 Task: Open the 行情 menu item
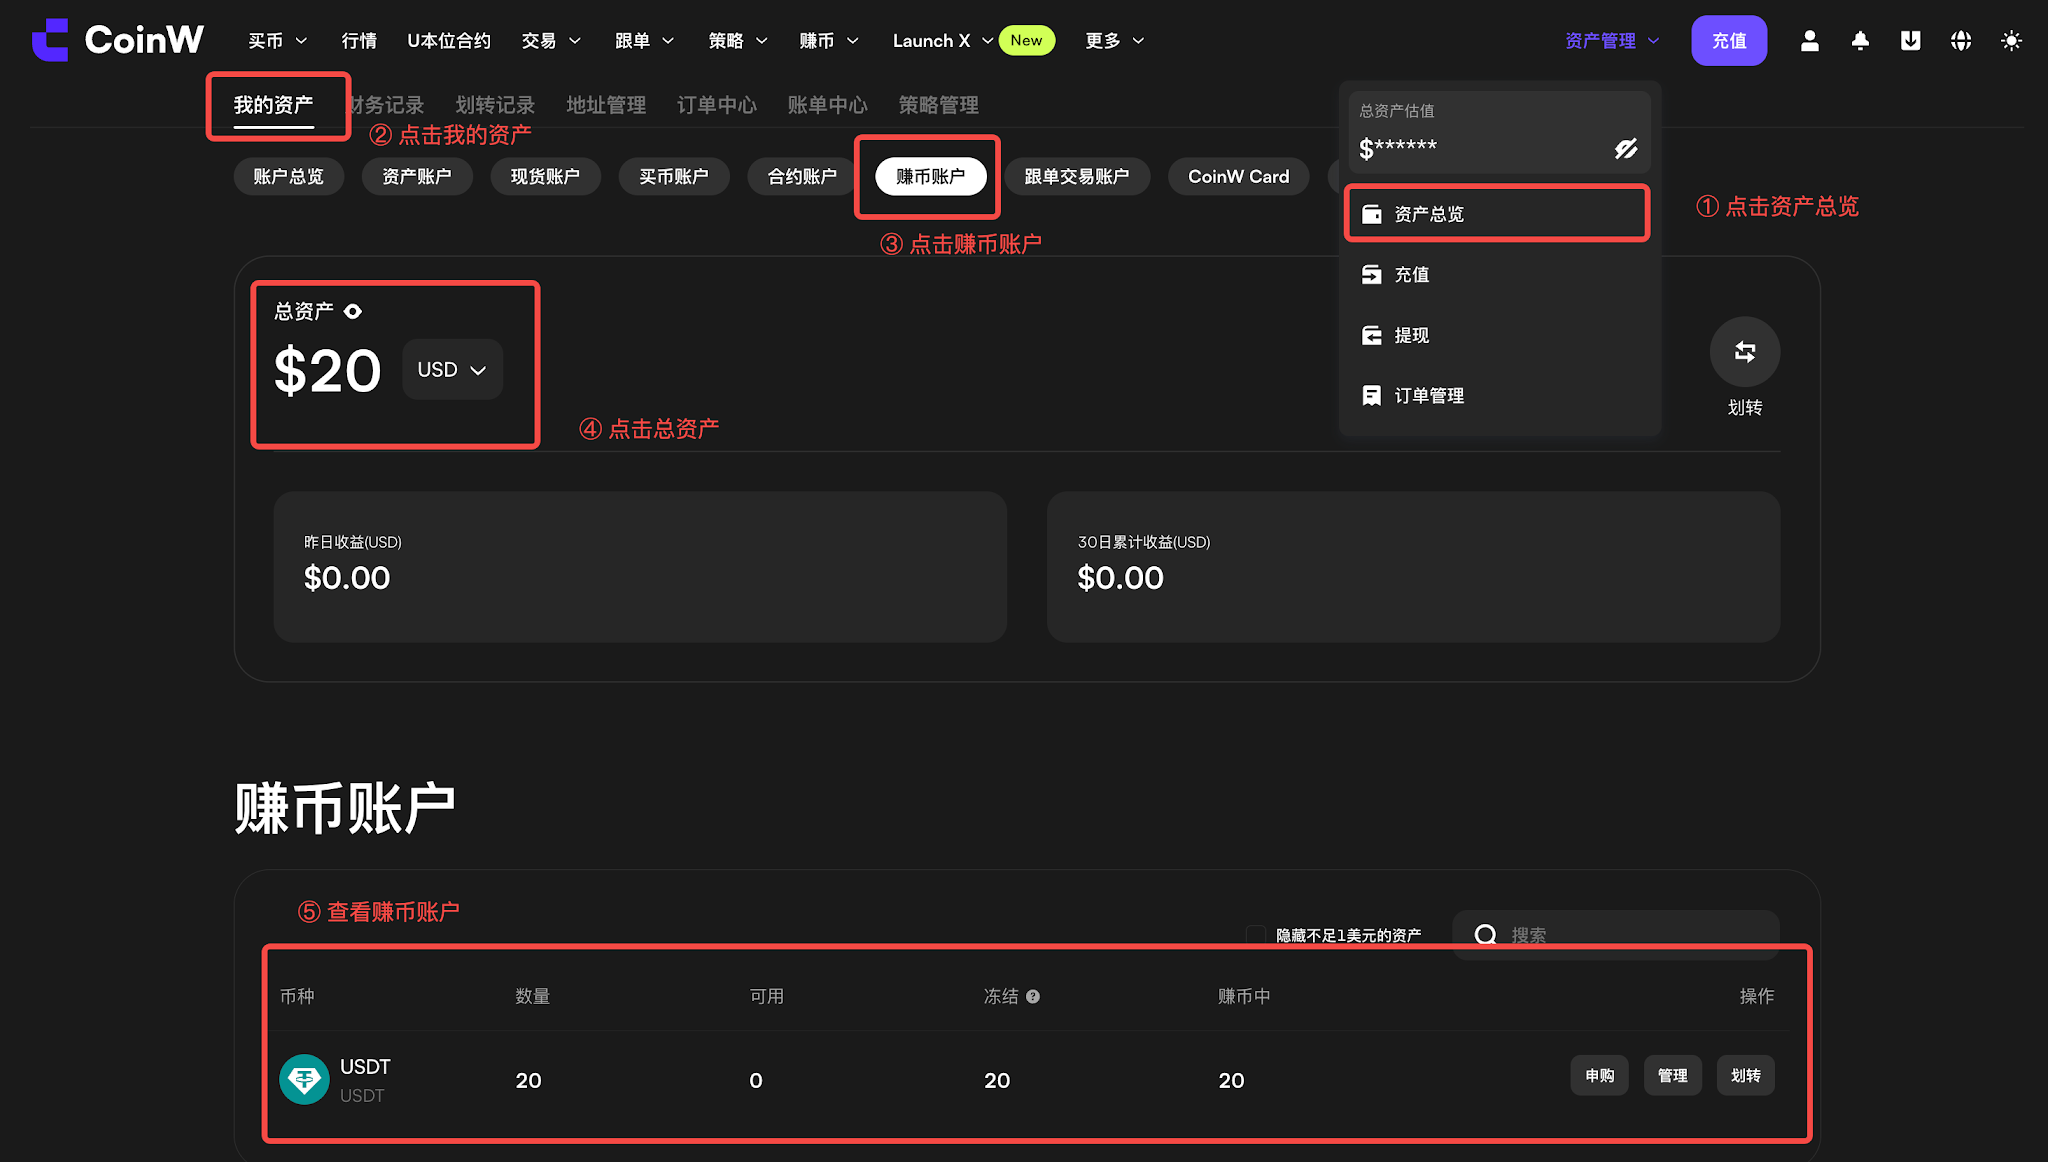(x=359, y=41)
